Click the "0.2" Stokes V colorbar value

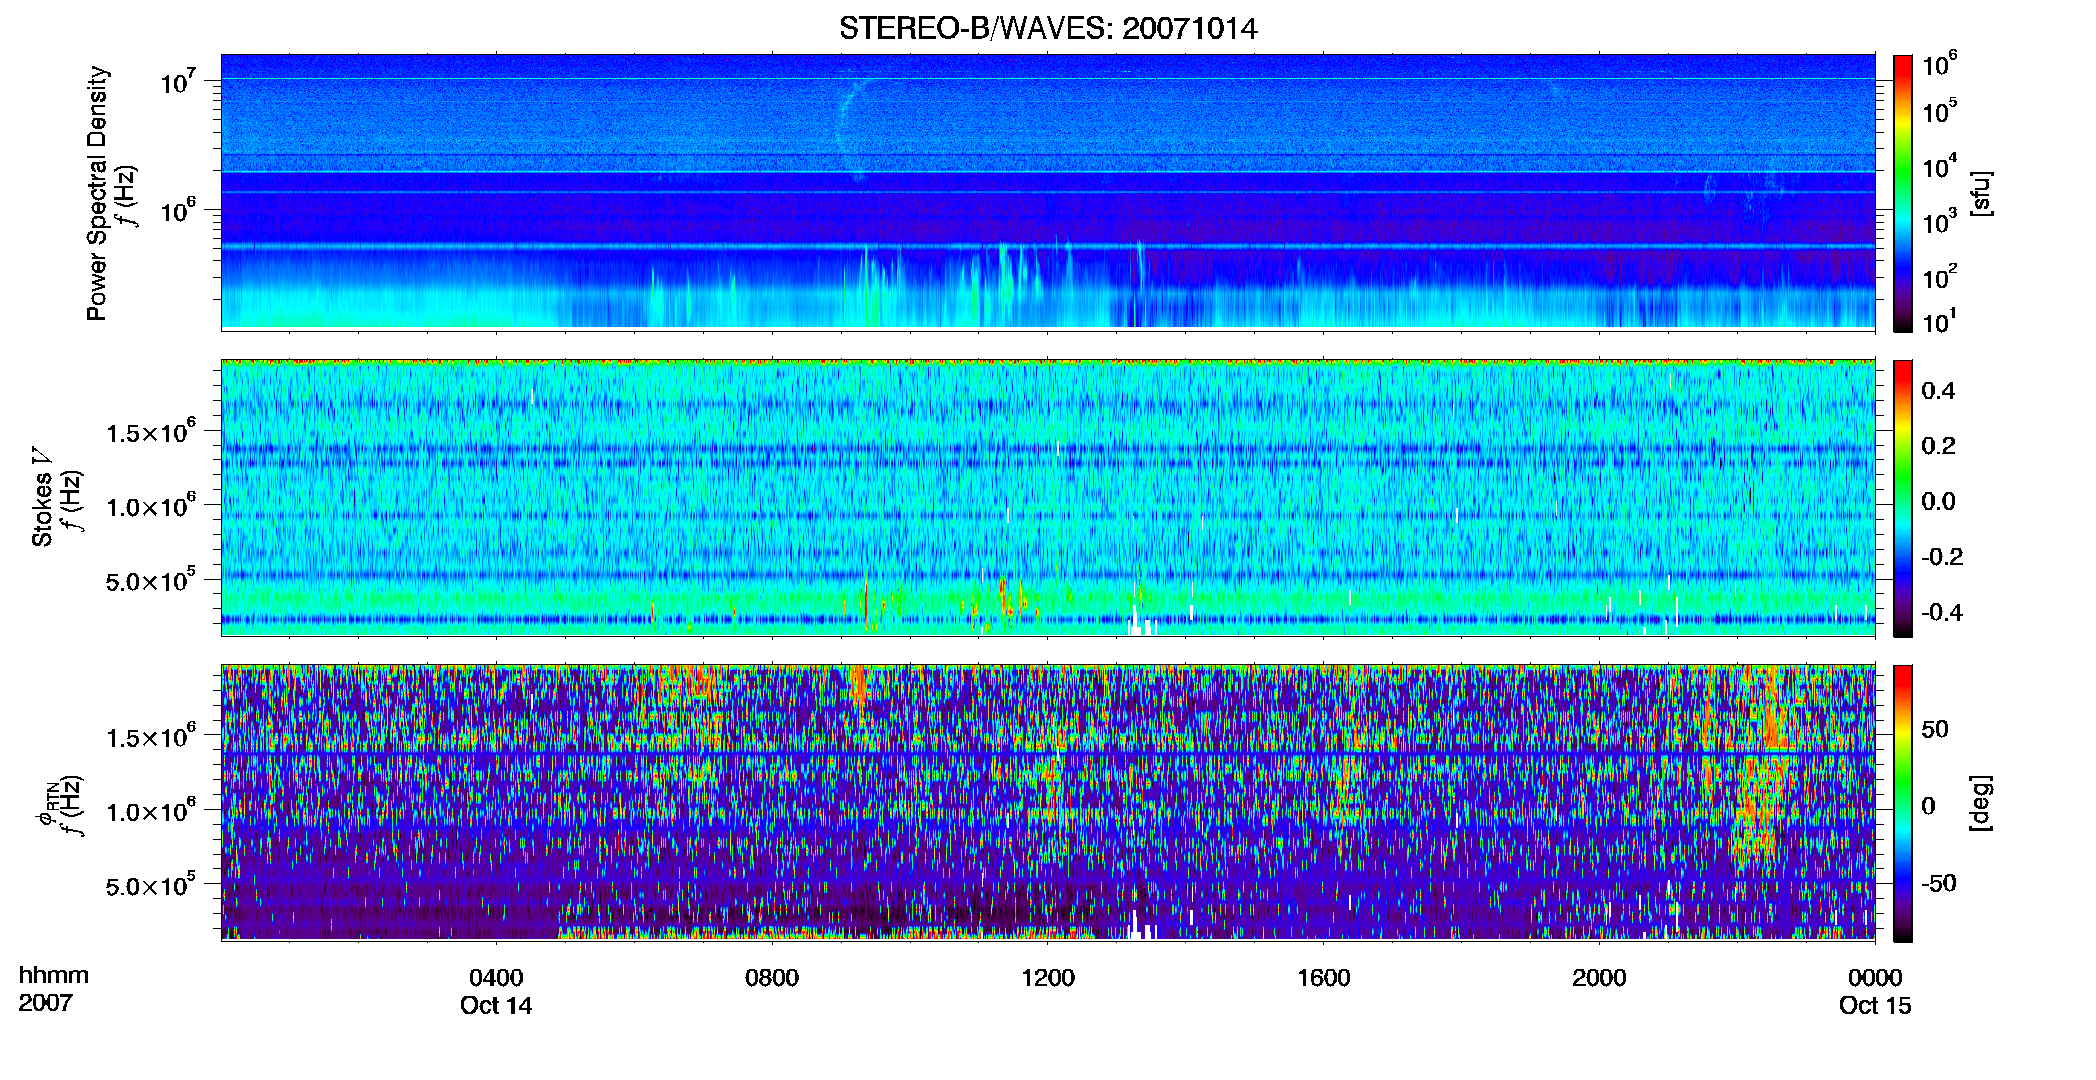click(1938, 446)
